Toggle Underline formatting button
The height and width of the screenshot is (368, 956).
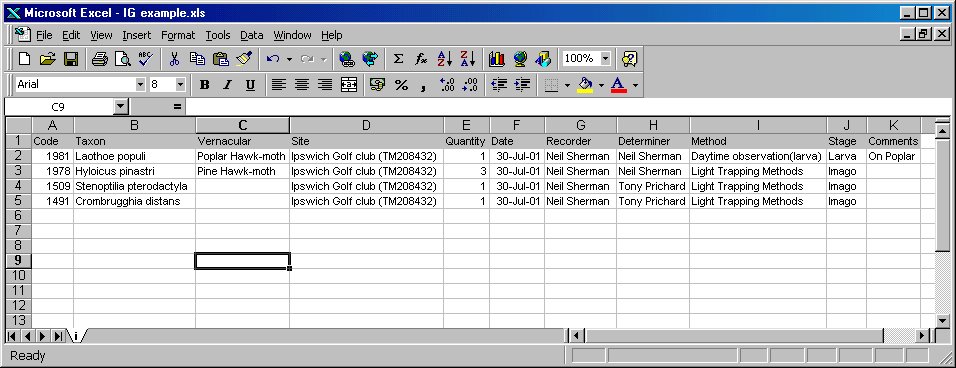click(250, 85)
